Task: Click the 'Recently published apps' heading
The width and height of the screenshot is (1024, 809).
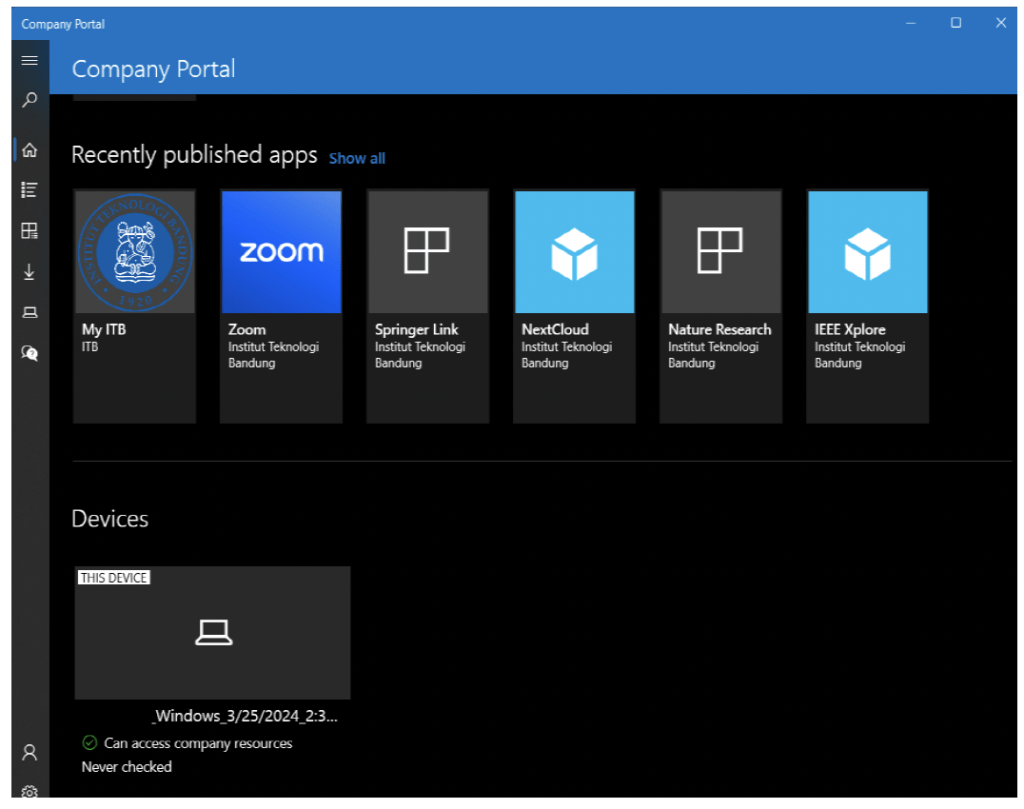Action: [194, 155]
